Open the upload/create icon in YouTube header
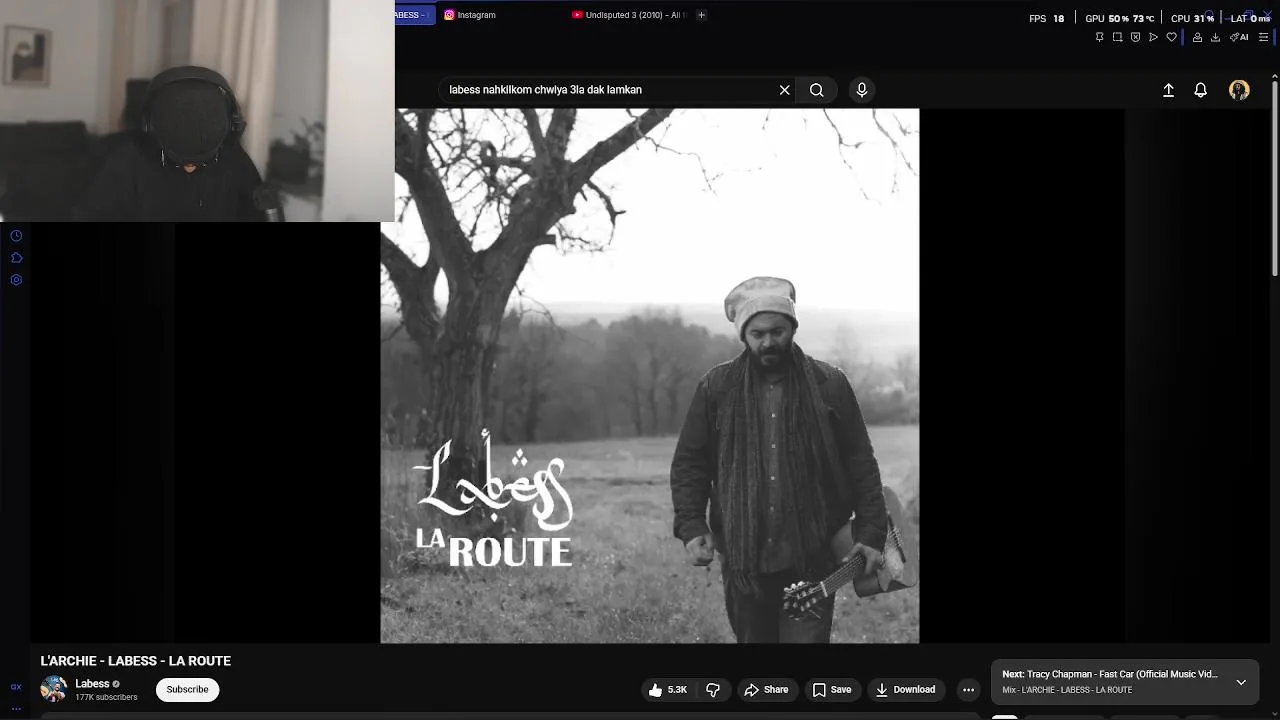The height and width of the screenshot is (720, 1280). pos(1168,90)
